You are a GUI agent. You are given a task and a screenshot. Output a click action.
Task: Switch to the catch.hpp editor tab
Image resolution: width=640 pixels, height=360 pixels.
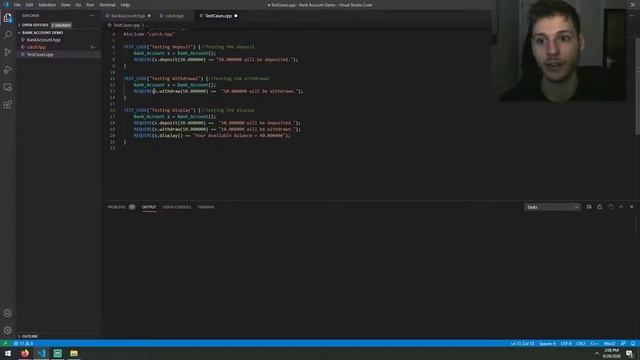[174, 16]
